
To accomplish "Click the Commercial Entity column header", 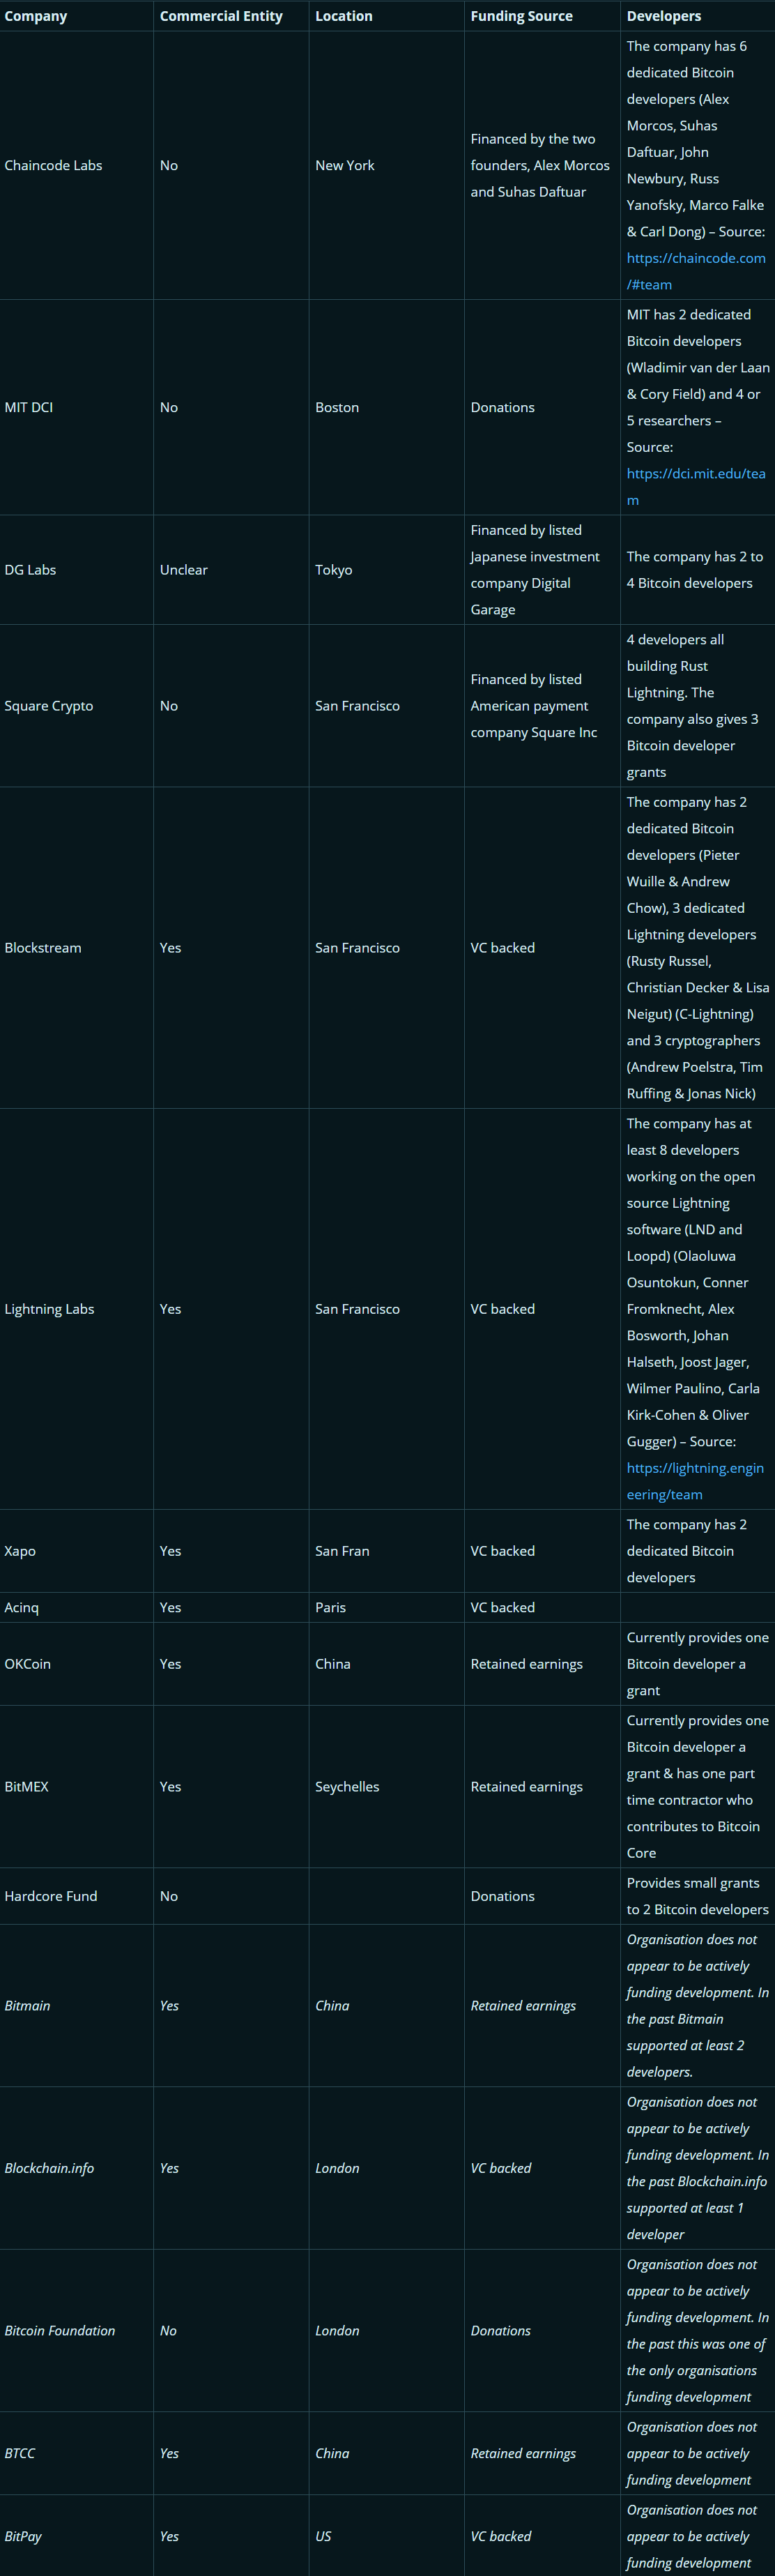I will (221, 16).
